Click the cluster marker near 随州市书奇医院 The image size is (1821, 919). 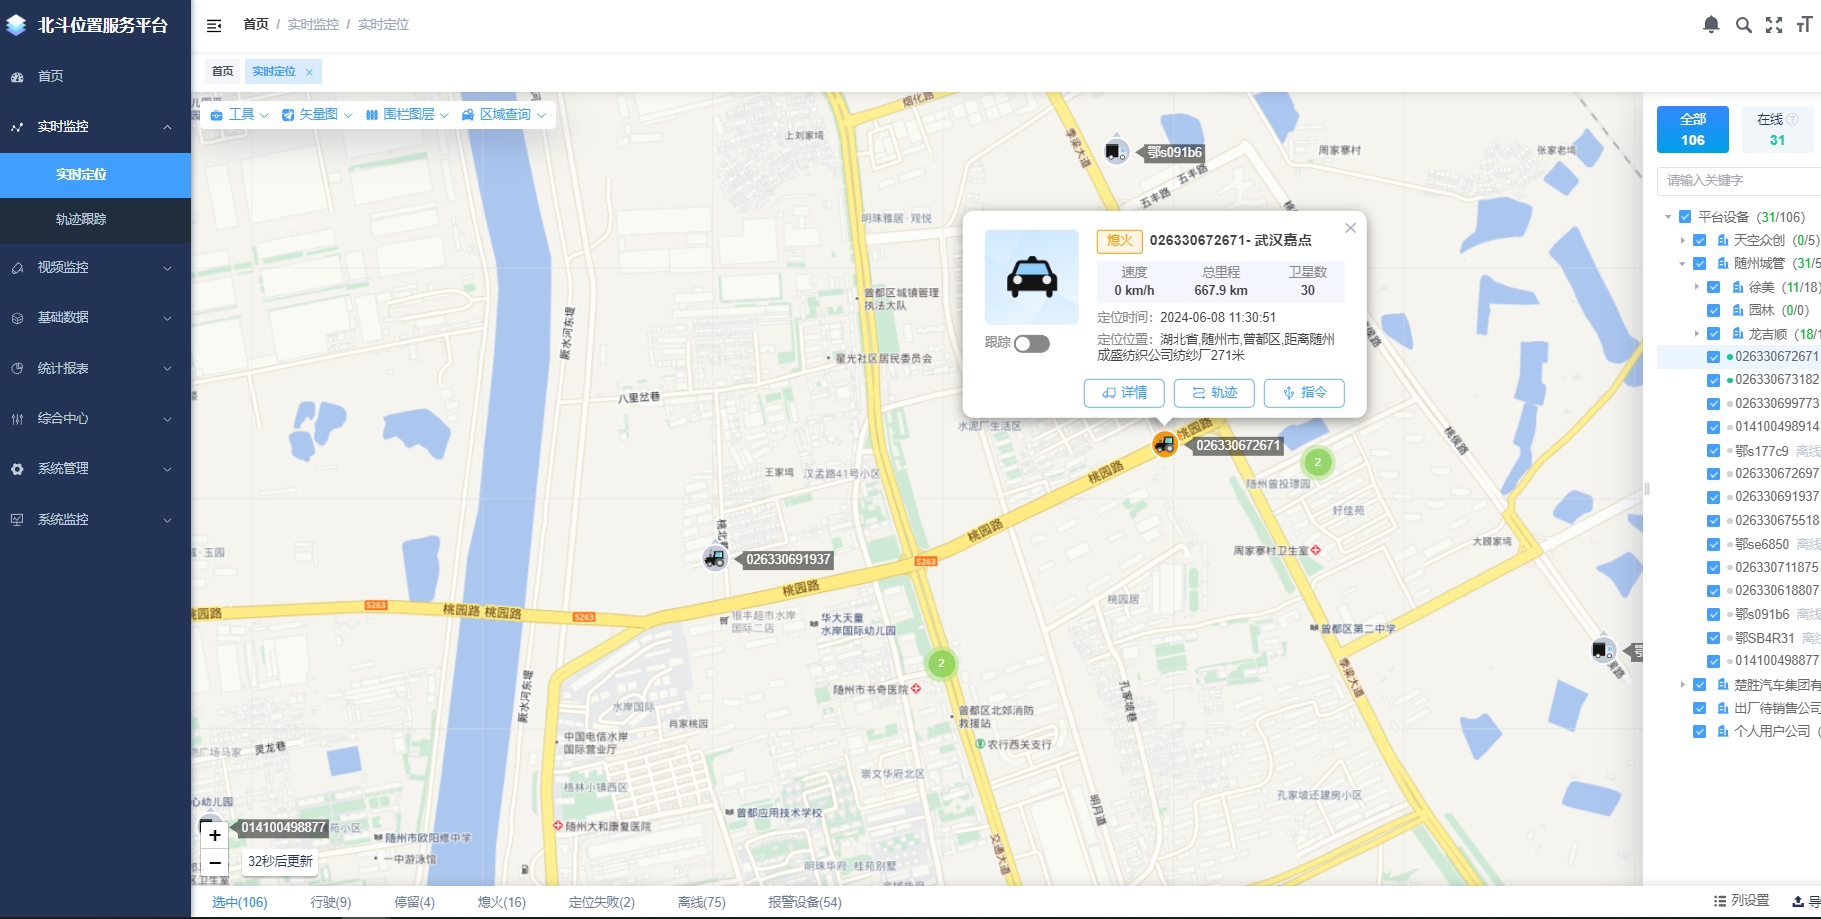click(941, 663)
